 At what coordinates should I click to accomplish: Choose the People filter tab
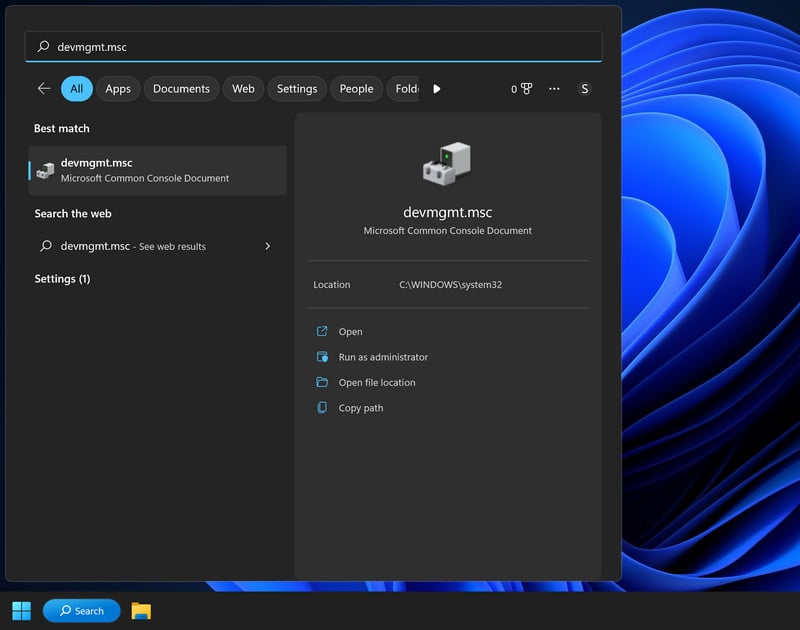click(x=356, y=89)
